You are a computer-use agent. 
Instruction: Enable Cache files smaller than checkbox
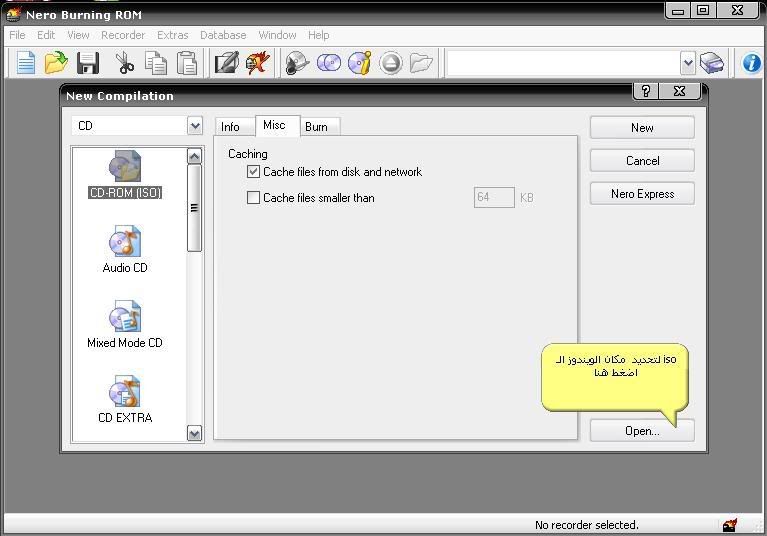[x=253, y=198]
